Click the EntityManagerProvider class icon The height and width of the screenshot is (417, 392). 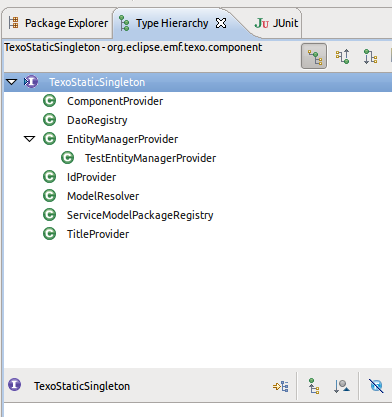[50, 139]
